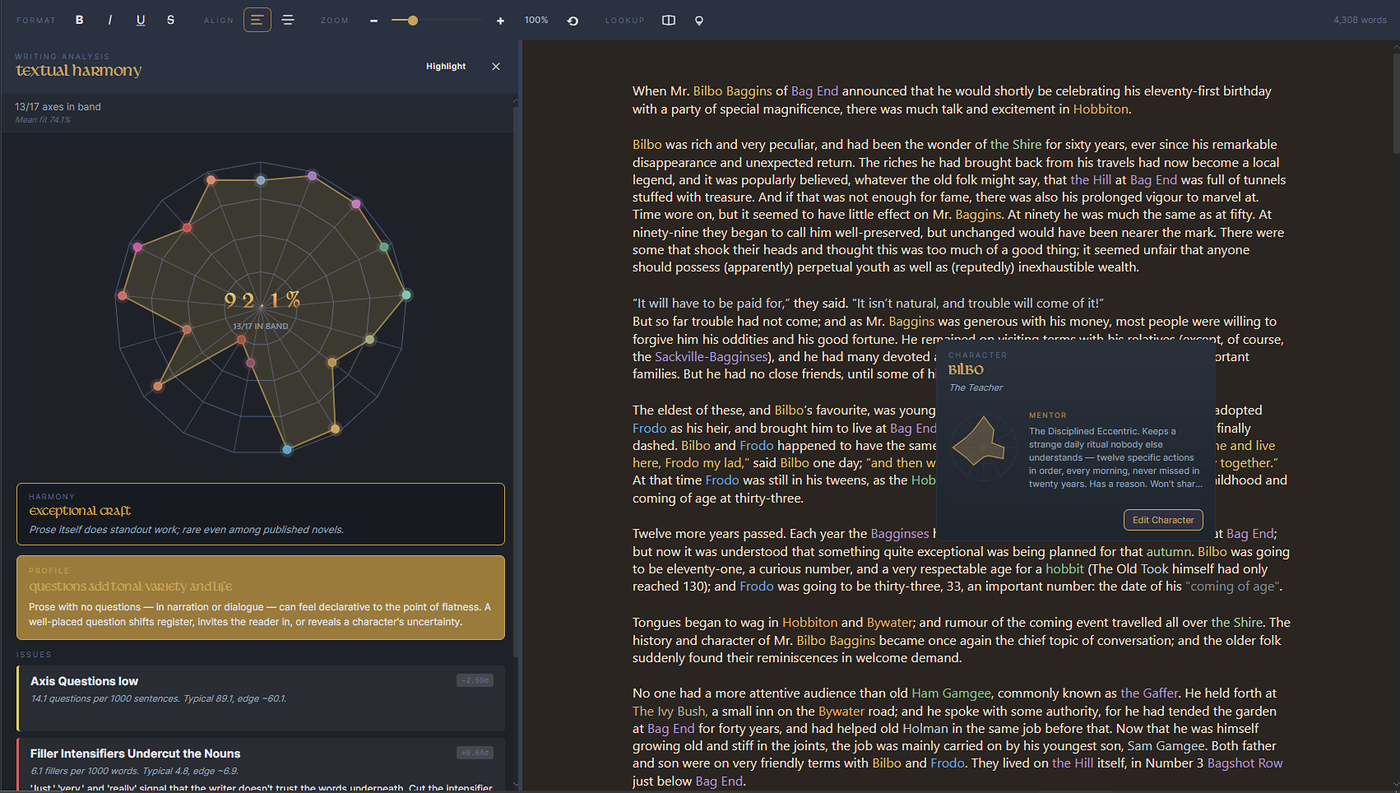Click the BILBO name in character popup

tap(966, 370)
